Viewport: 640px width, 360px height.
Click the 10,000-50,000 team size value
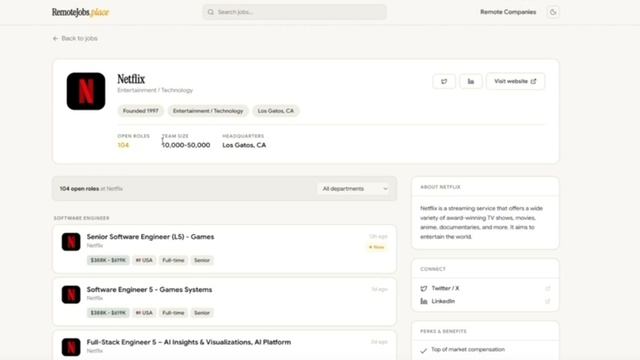pos(186,145)
